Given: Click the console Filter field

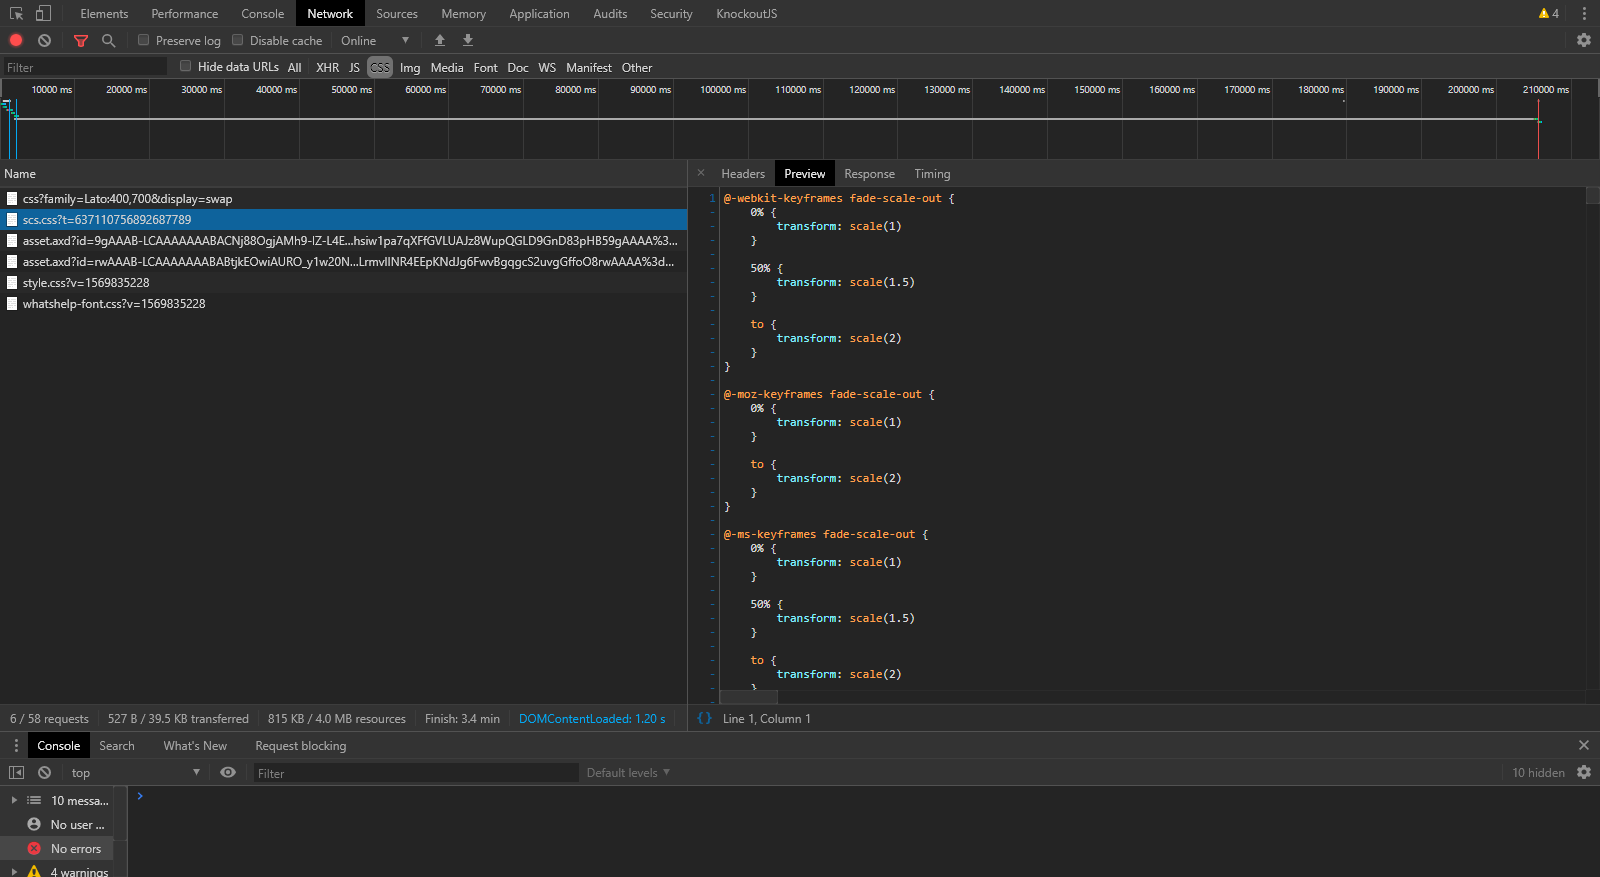Looking at the screenshot, I should click(416, 772).
